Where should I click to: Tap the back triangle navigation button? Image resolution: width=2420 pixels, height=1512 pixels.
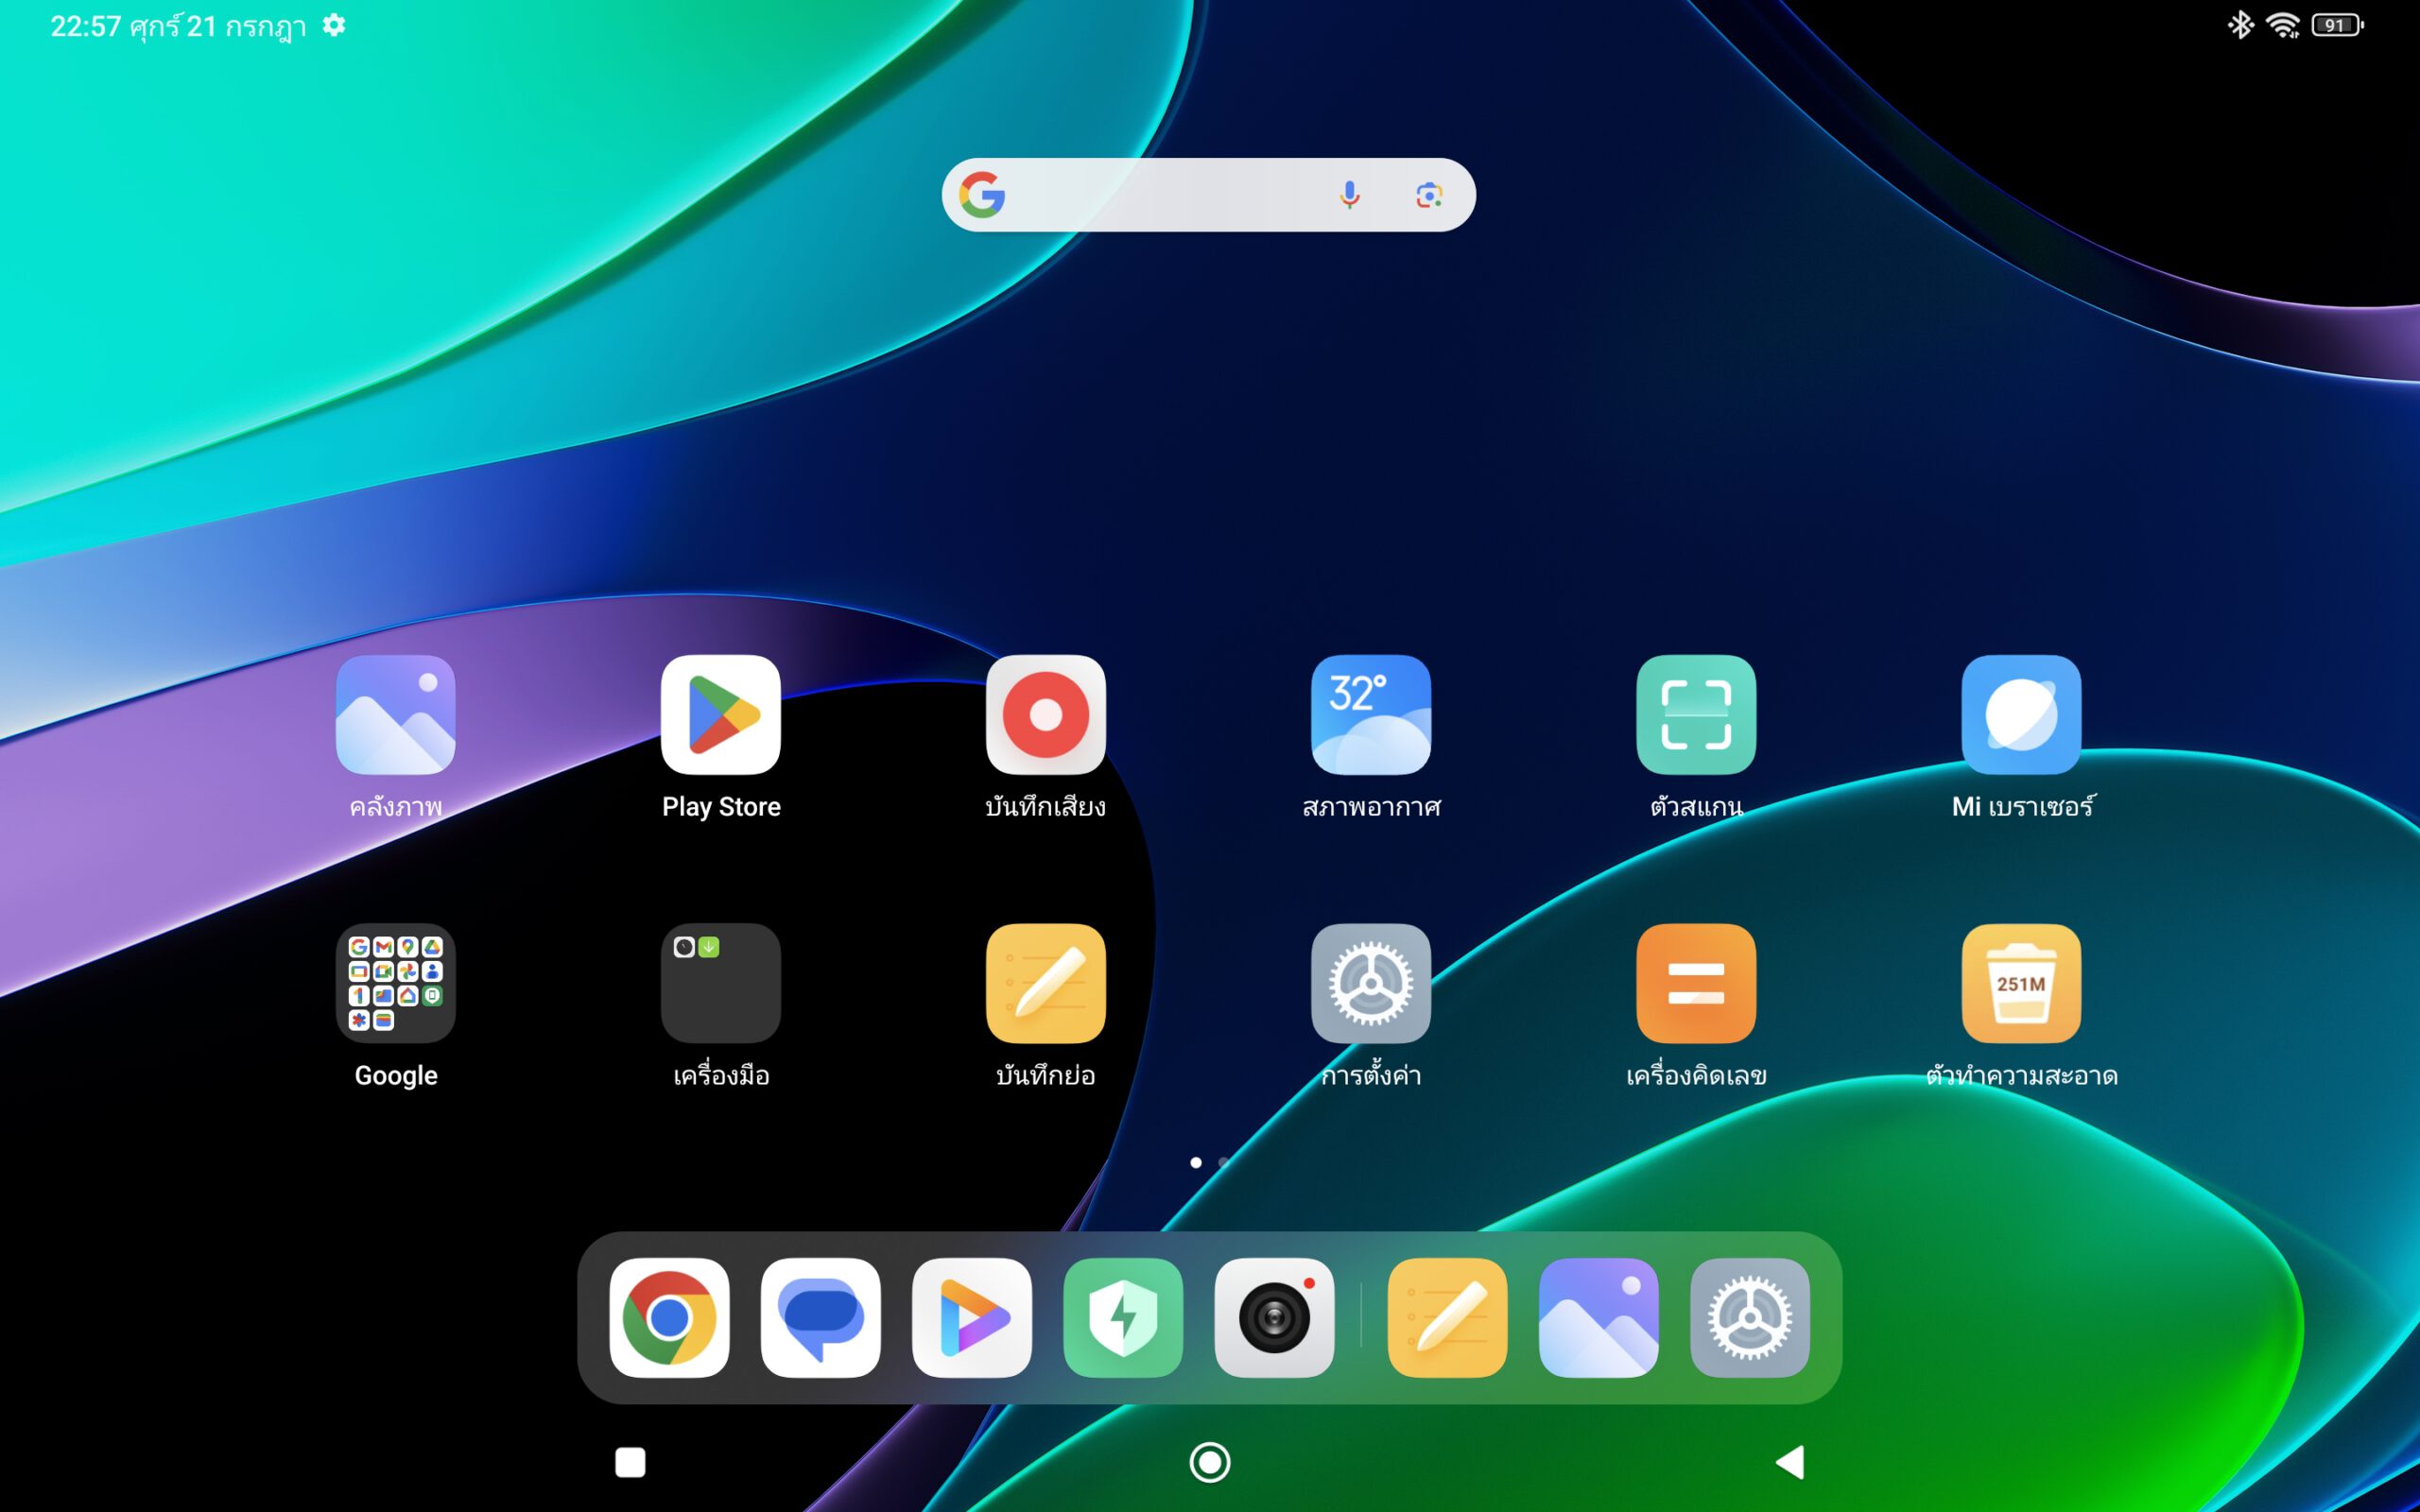[x=1790, y=1462]
